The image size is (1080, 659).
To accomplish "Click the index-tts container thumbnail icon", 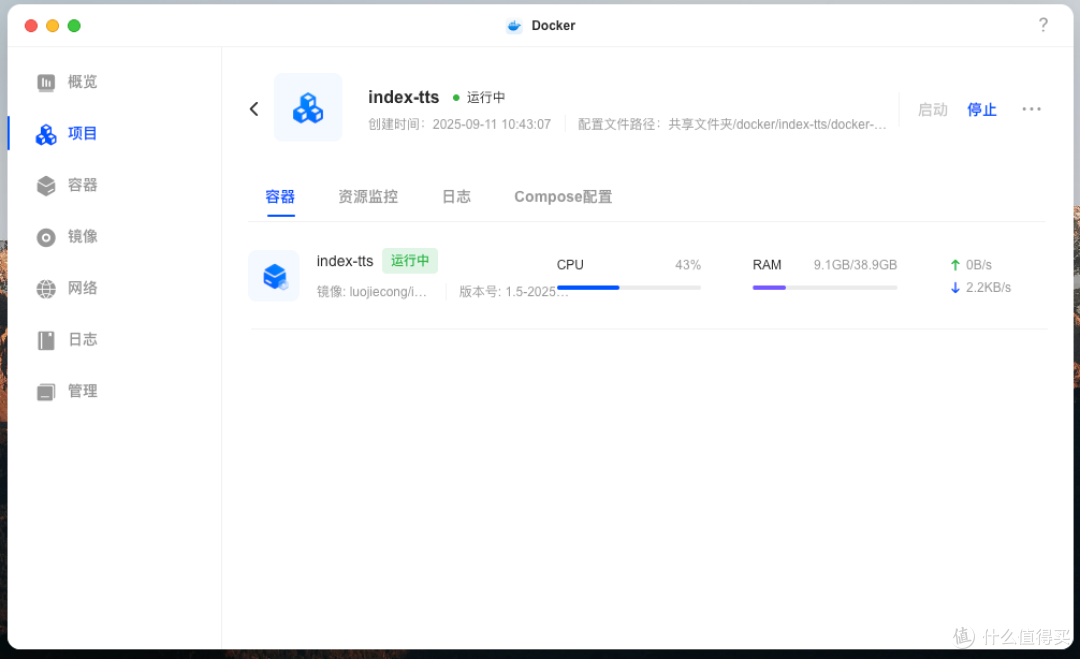I will (x=274, y=276).
